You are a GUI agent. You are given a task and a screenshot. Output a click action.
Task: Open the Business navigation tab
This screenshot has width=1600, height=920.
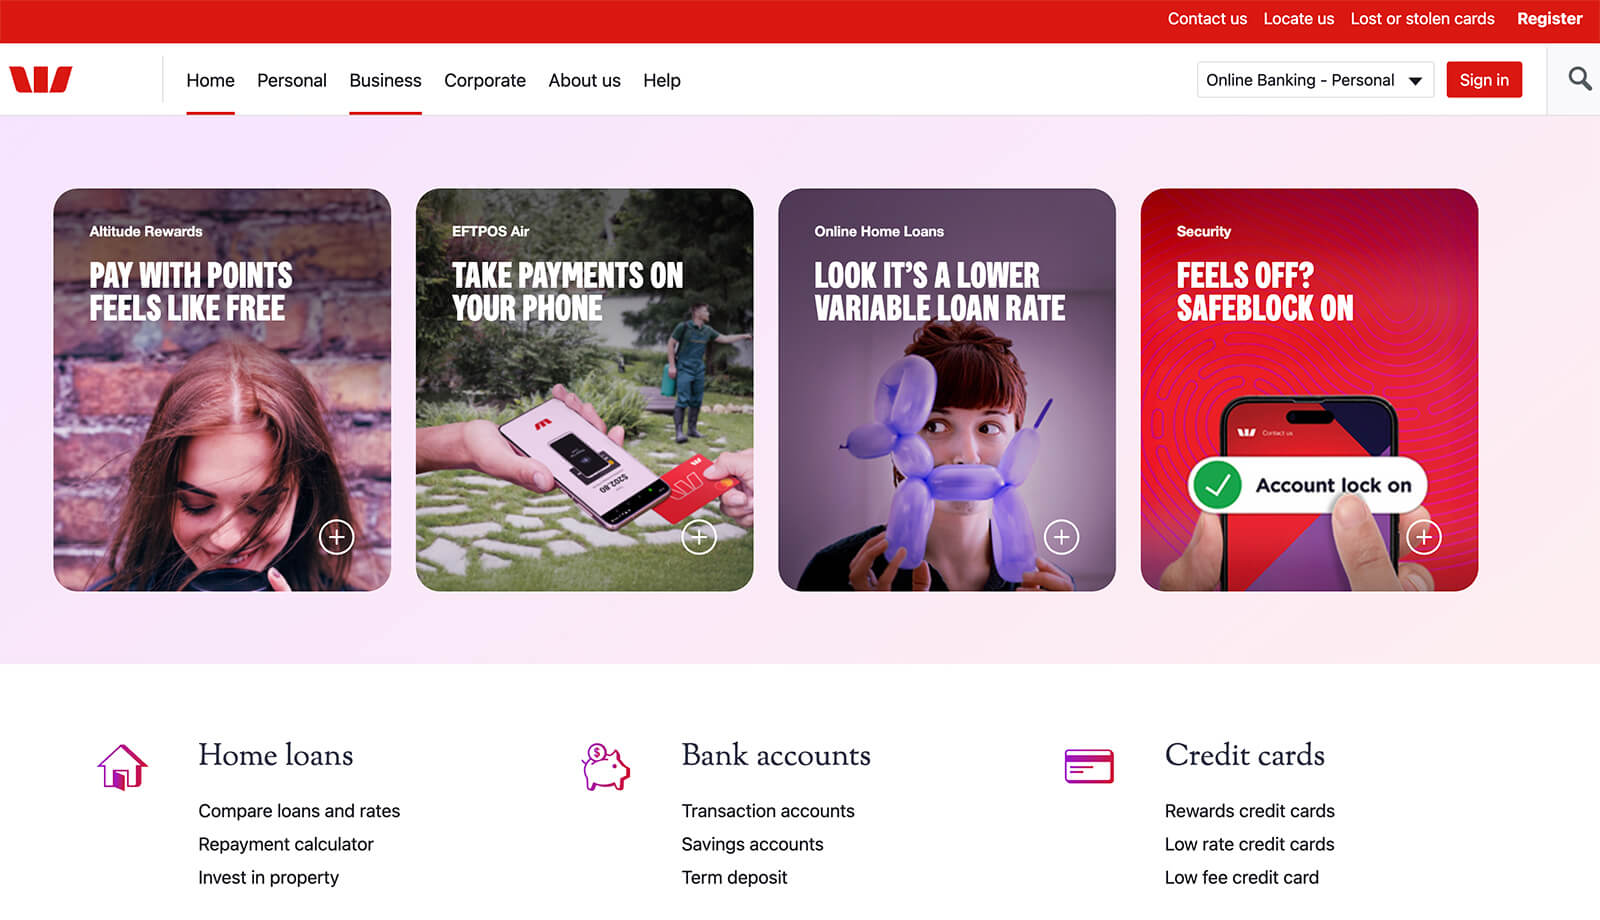tap(385, 80)
